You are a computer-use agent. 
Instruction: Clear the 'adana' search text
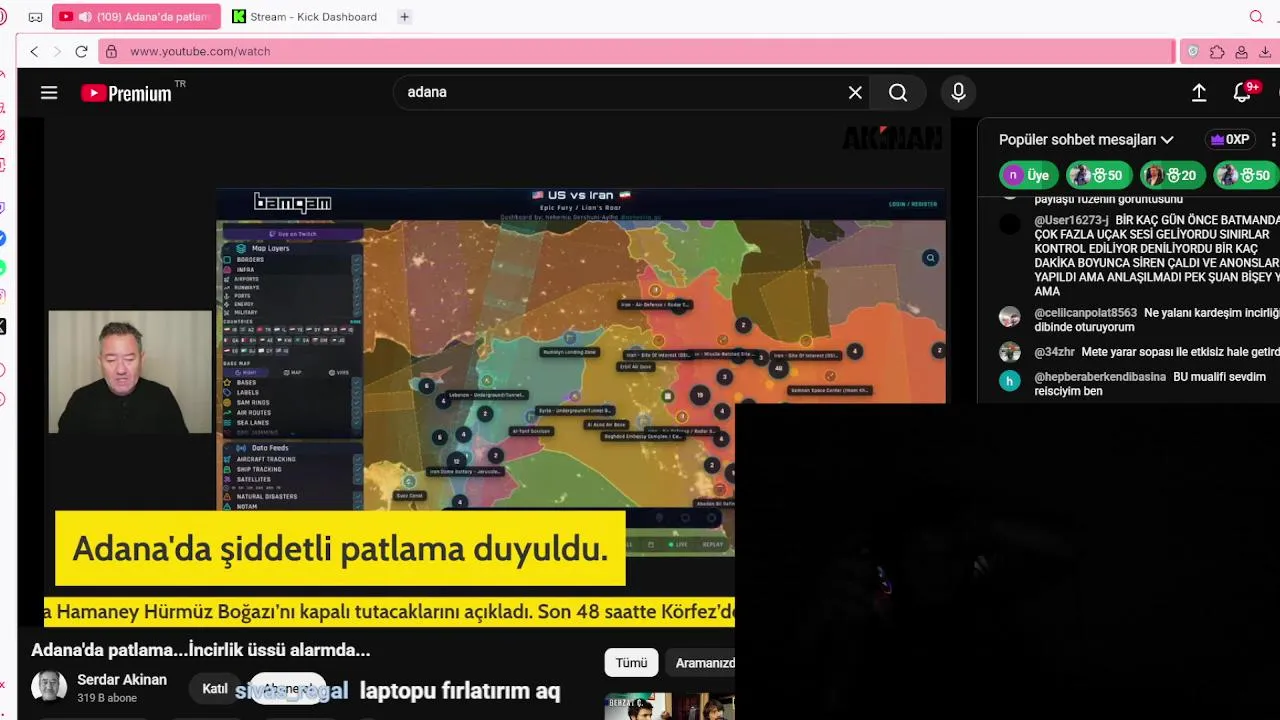click(x=855, y=92)
